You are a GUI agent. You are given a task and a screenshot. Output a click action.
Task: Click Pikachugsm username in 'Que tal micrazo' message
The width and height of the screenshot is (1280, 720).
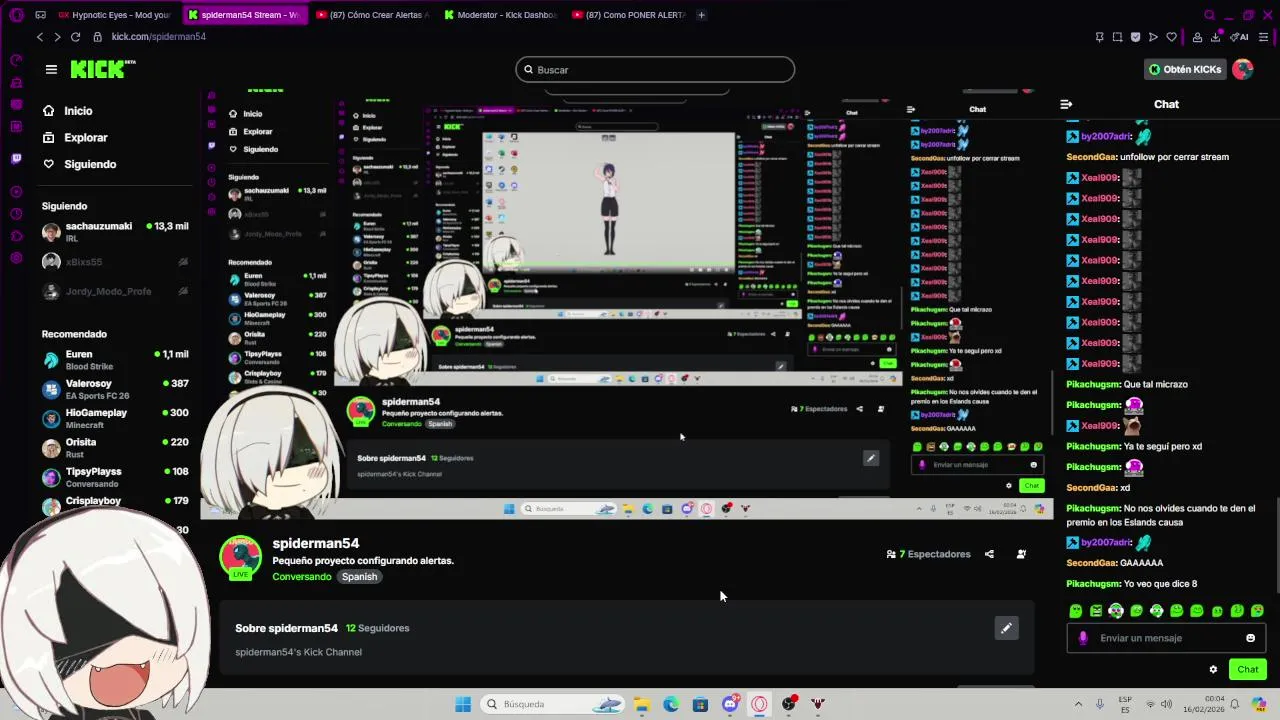tap(1093, 384)
